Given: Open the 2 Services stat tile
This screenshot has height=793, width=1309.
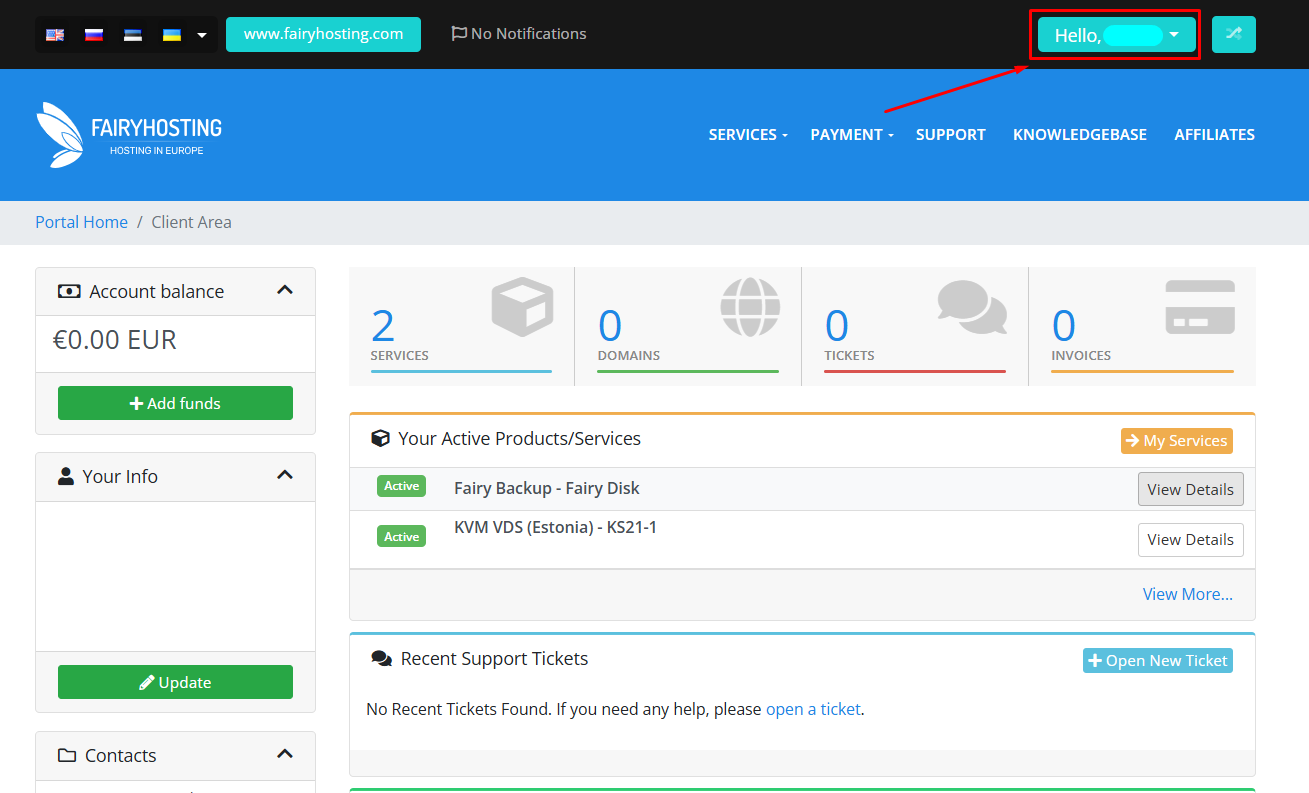Looking at the screenshot, I should pos(461,326).
